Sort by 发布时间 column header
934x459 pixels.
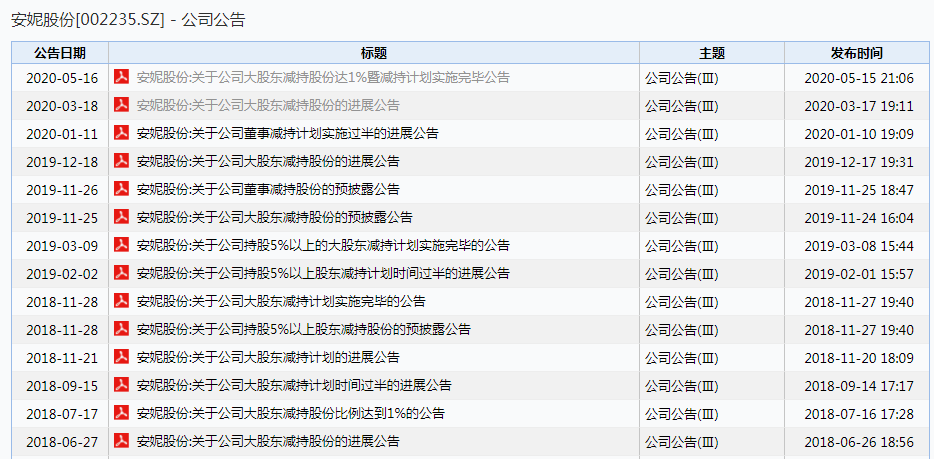click(857, 53)
